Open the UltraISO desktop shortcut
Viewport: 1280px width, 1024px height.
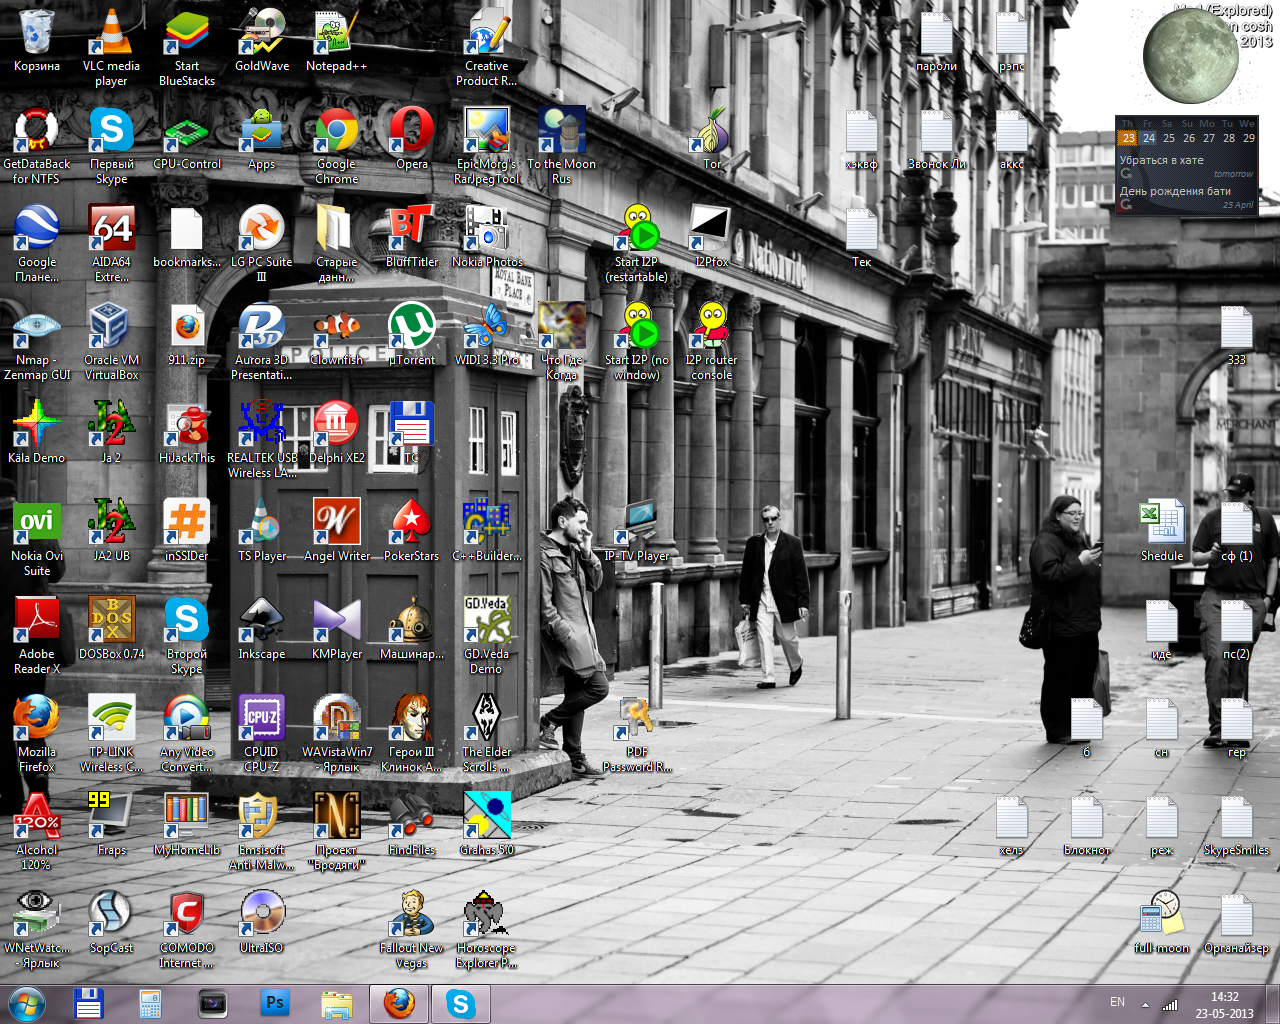tap(262, 924)
